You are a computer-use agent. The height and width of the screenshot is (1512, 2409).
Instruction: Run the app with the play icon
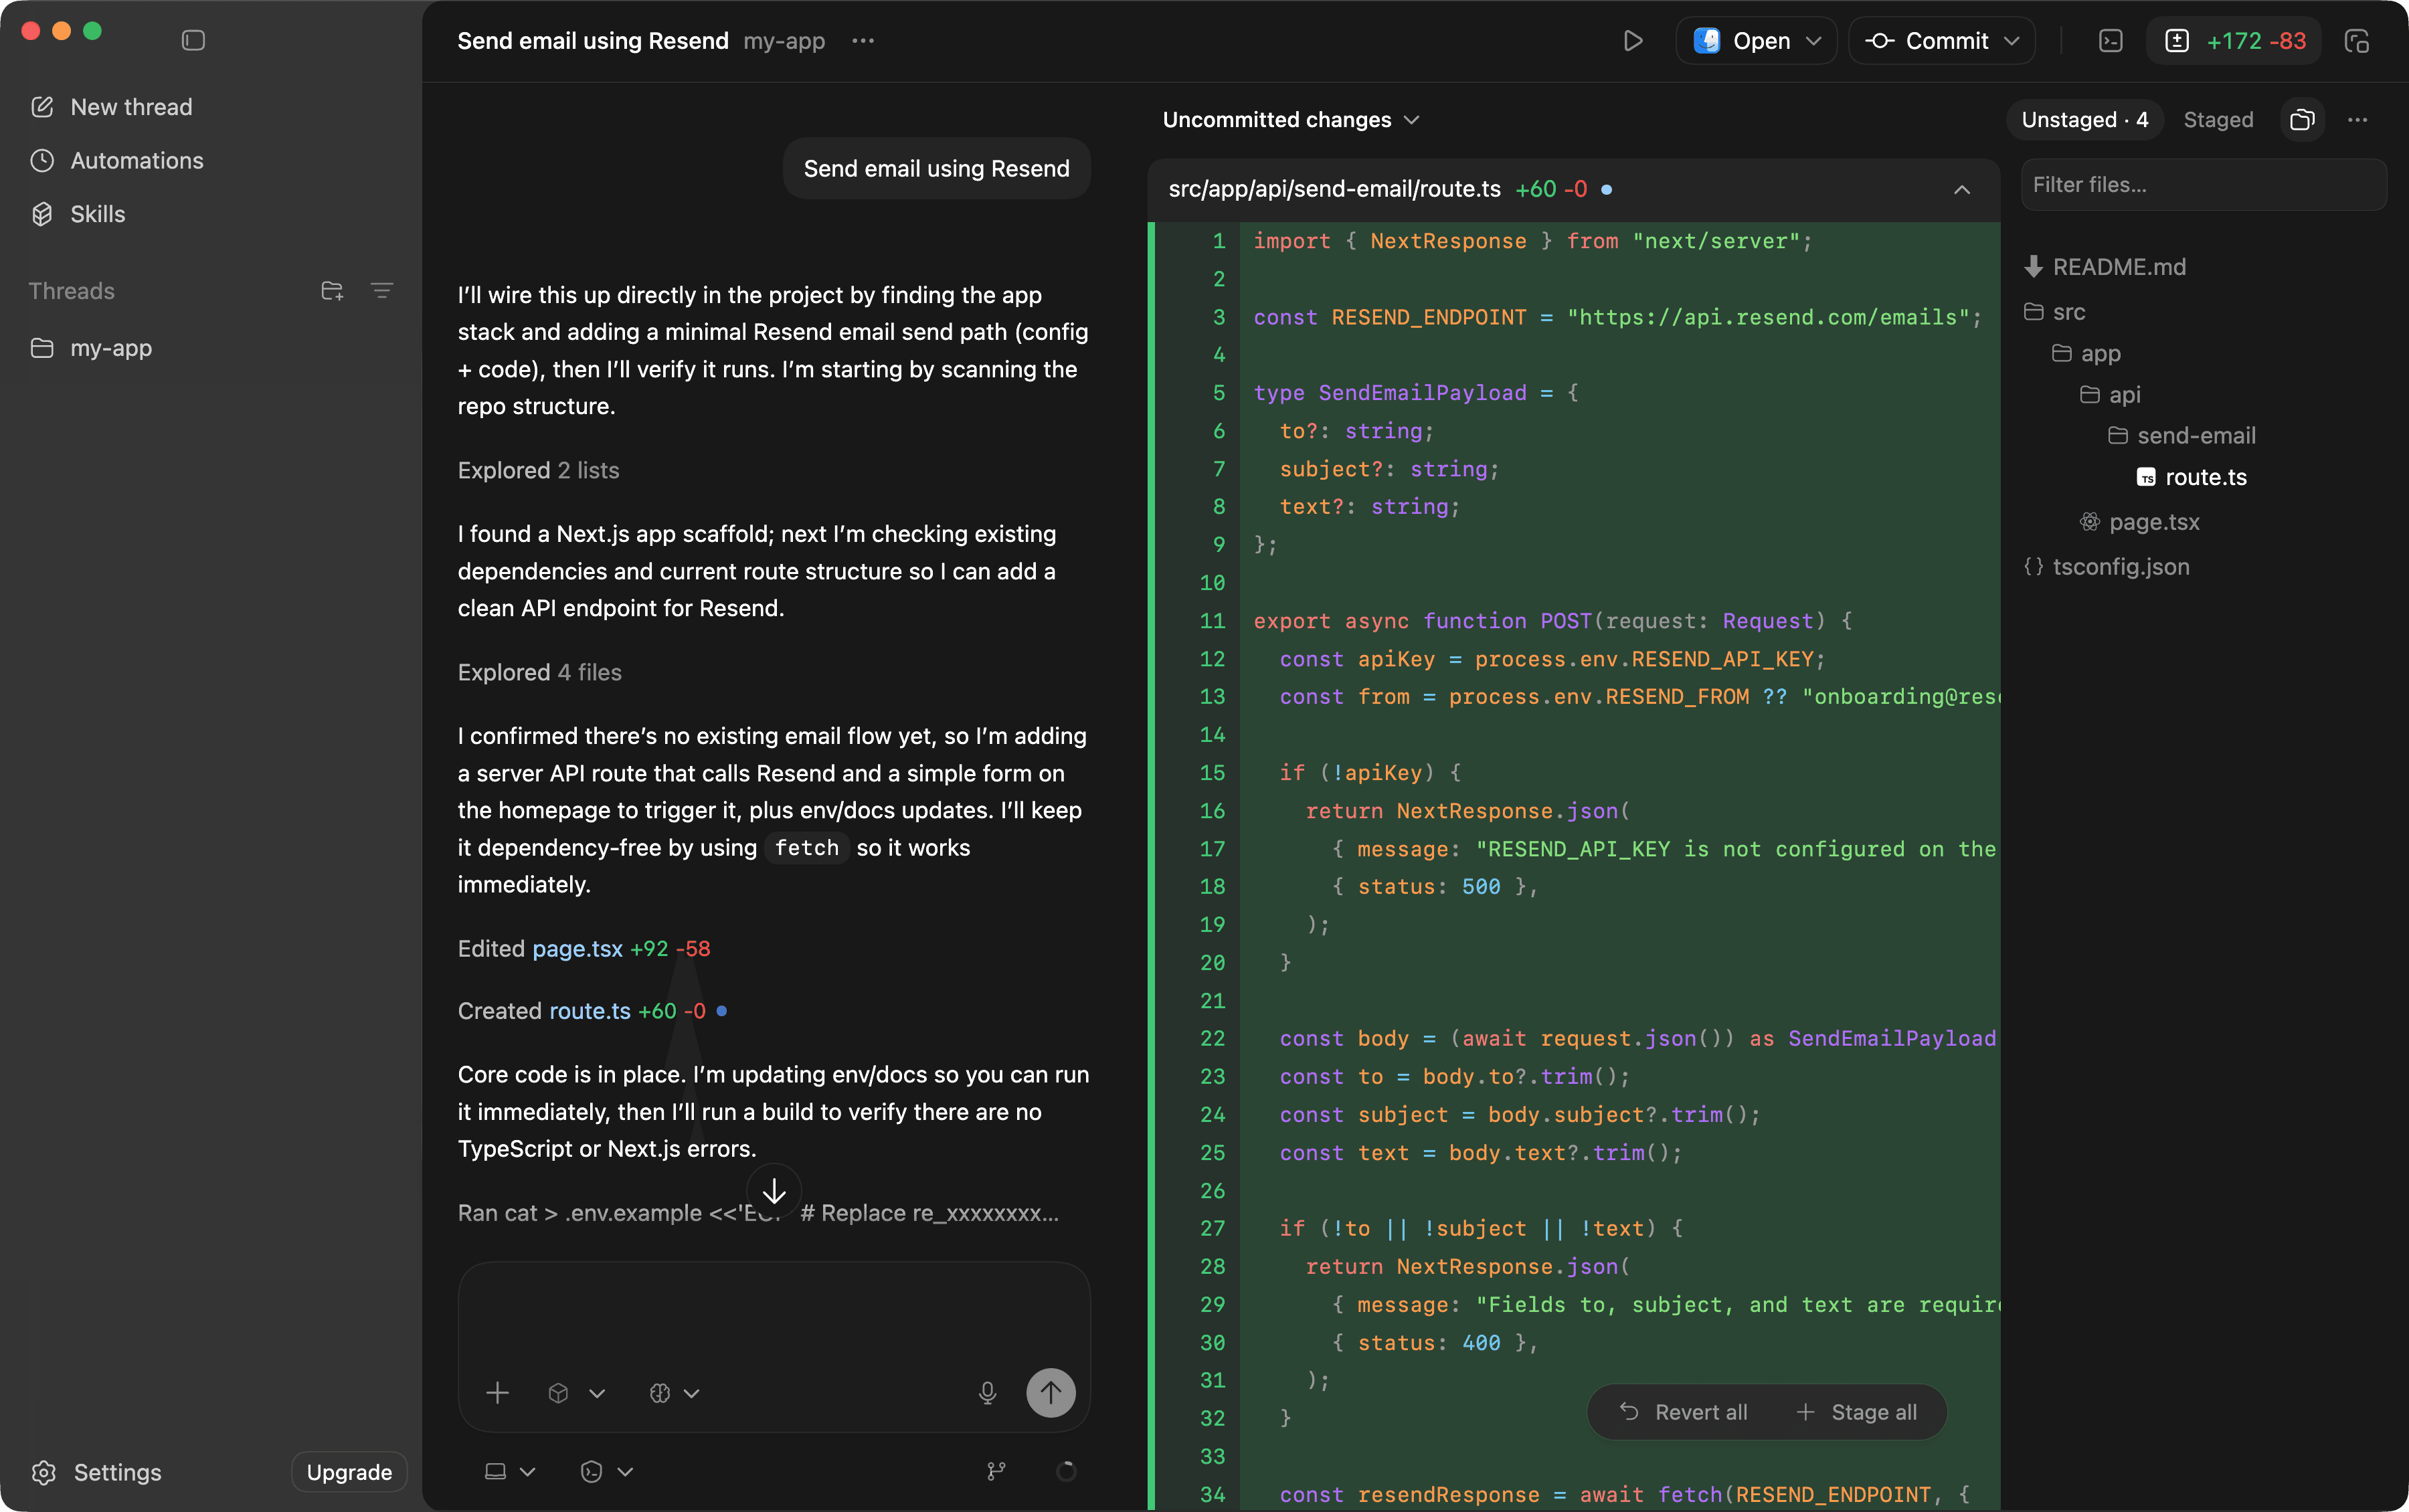[x=1634, y=40]
